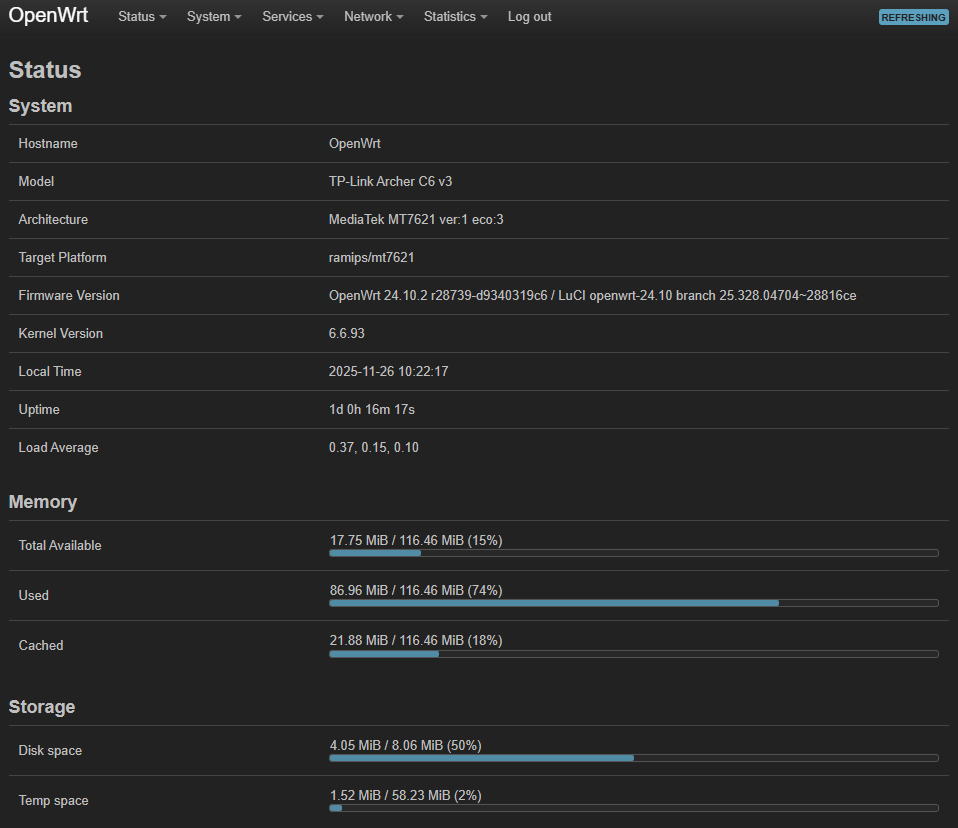Click the Temp space usage bar

point(633,808)
